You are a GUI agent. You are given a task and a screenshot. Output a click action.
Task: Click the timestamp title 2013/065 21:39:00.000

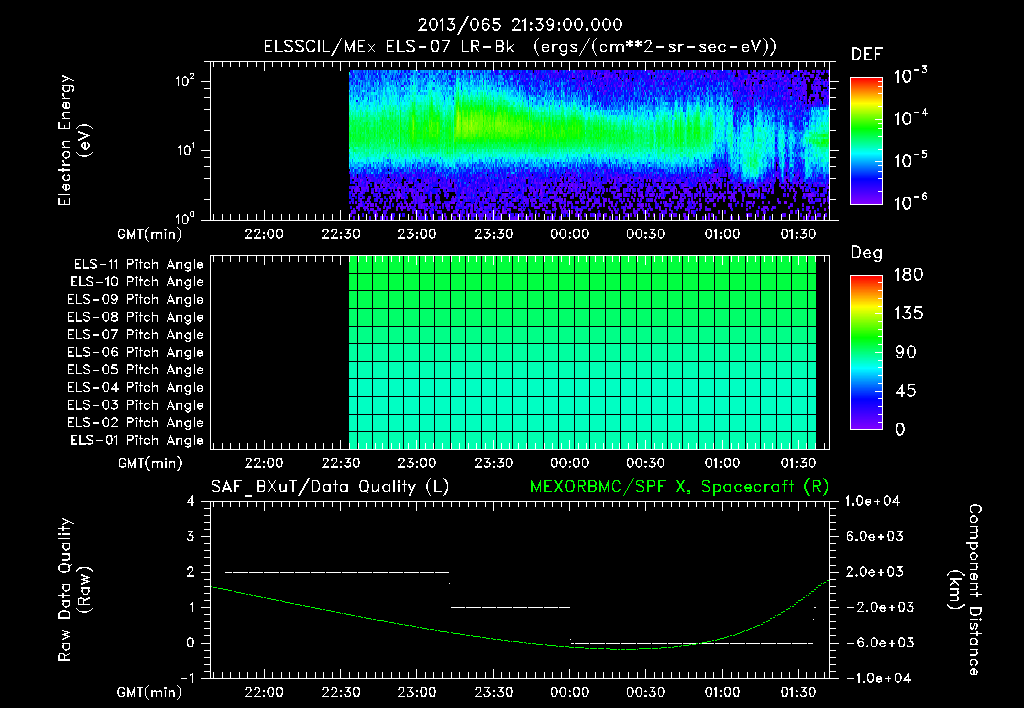pos(520,25)
